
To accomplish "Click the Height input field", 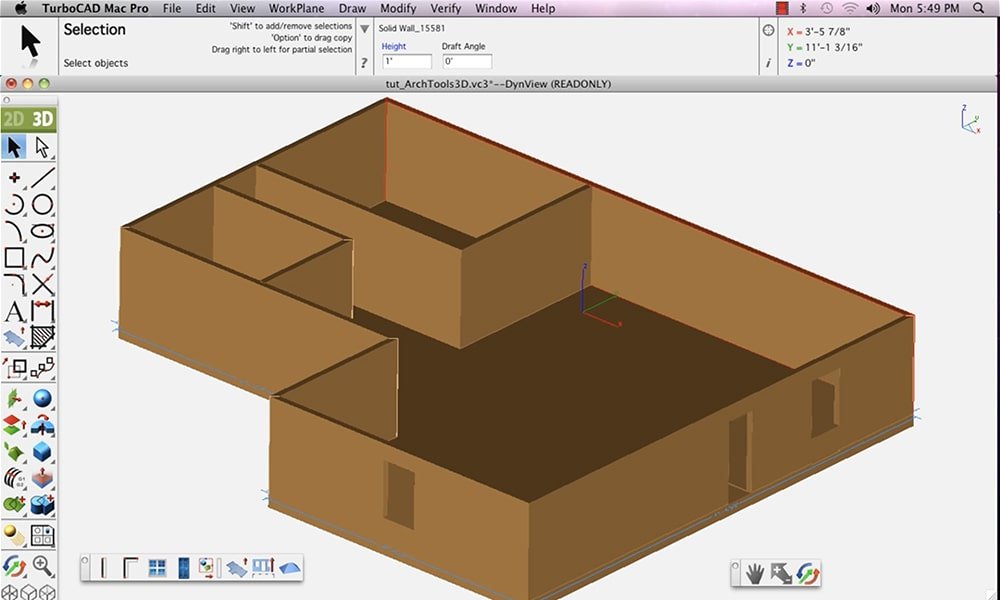I will coord(407,62).
